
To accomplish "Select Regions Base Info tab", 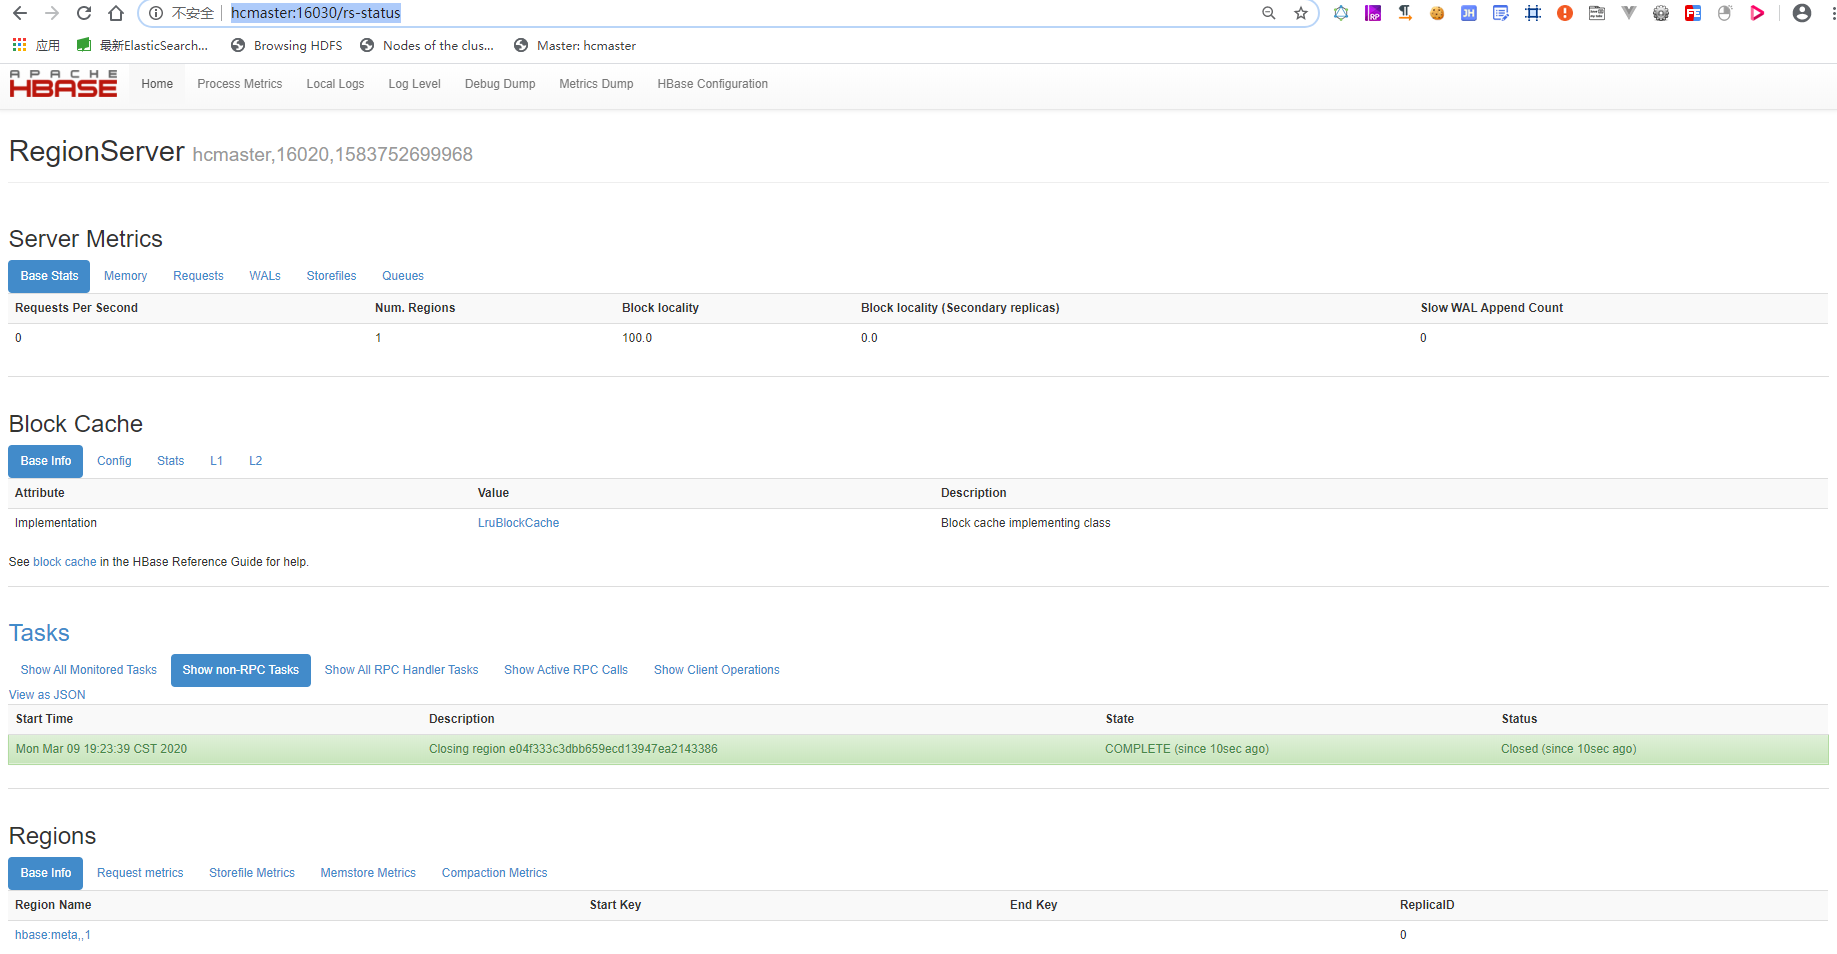I will click(46, 873).
